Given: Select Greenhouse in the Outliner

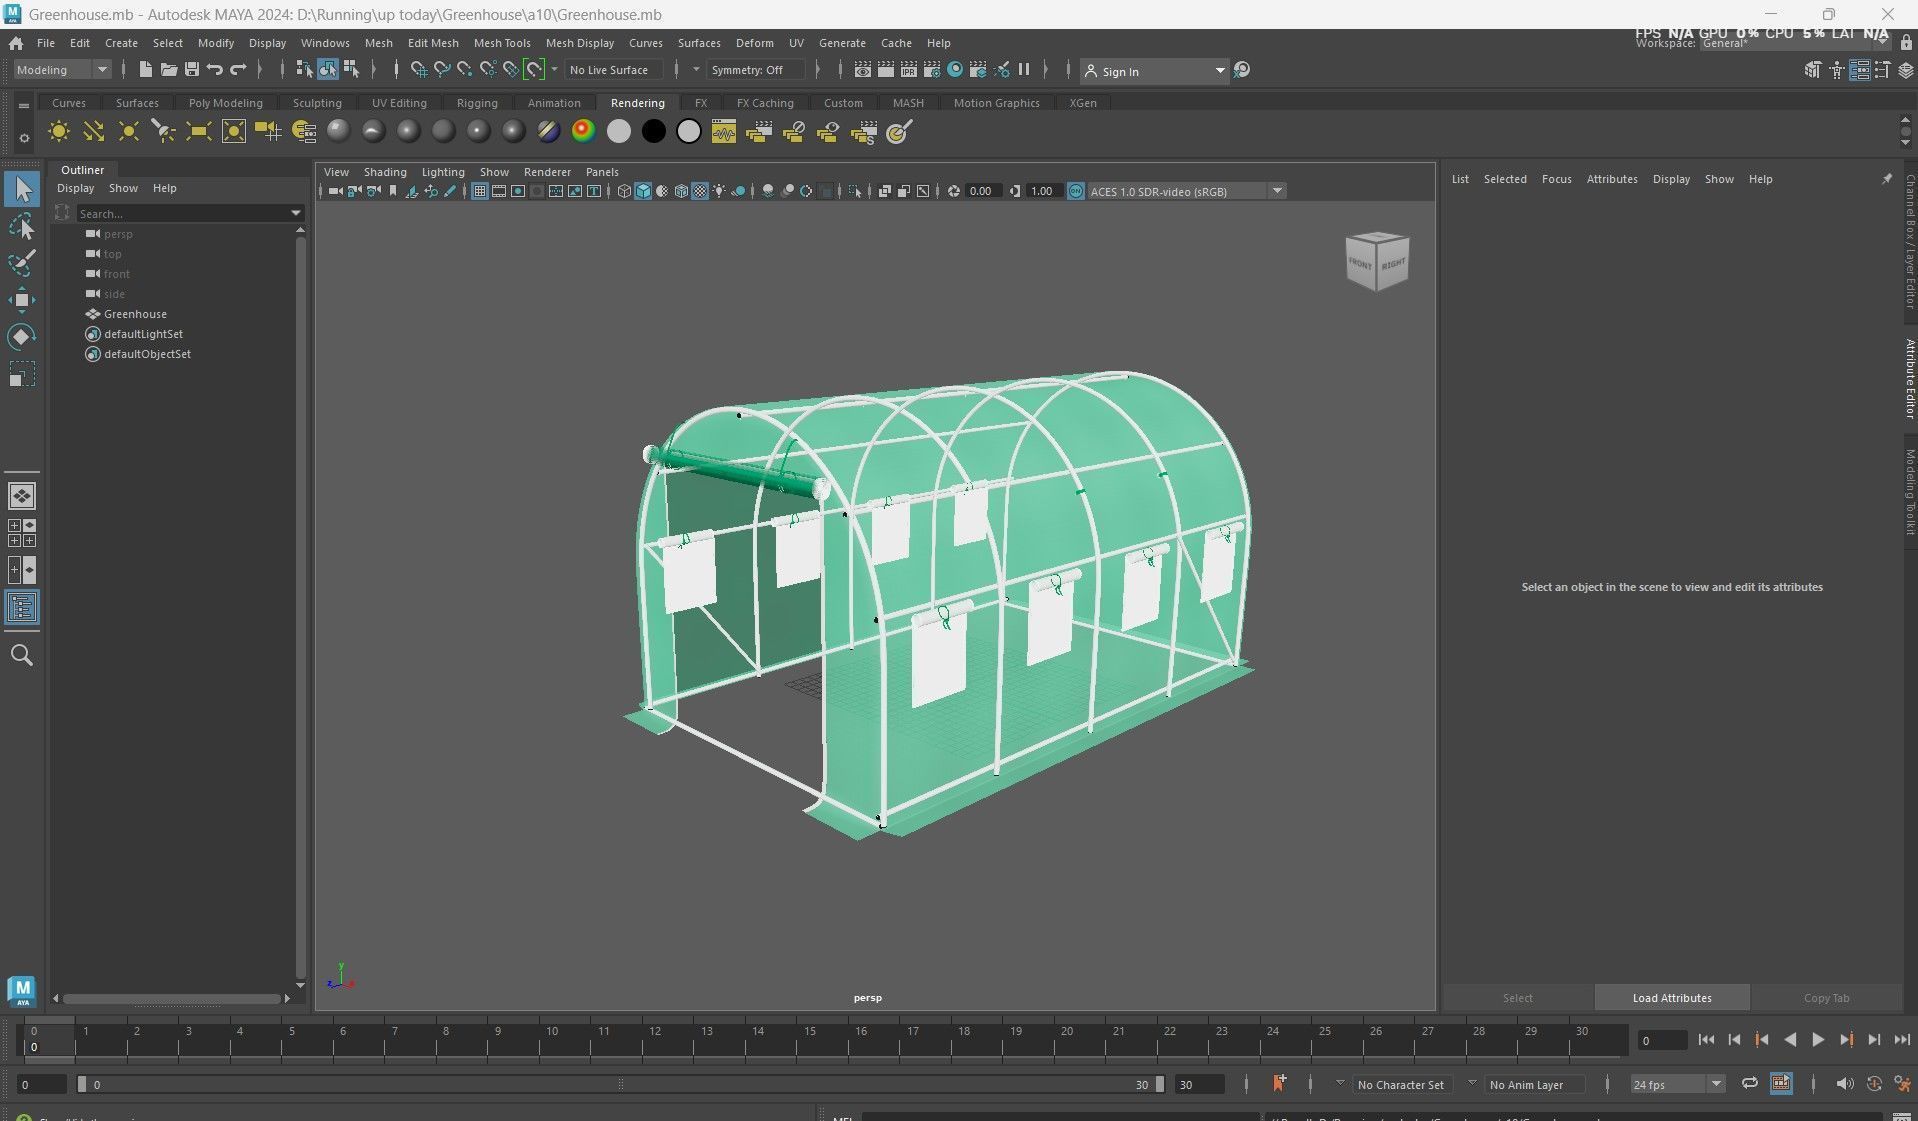Looking at the screenshot, I should [135, 314].
